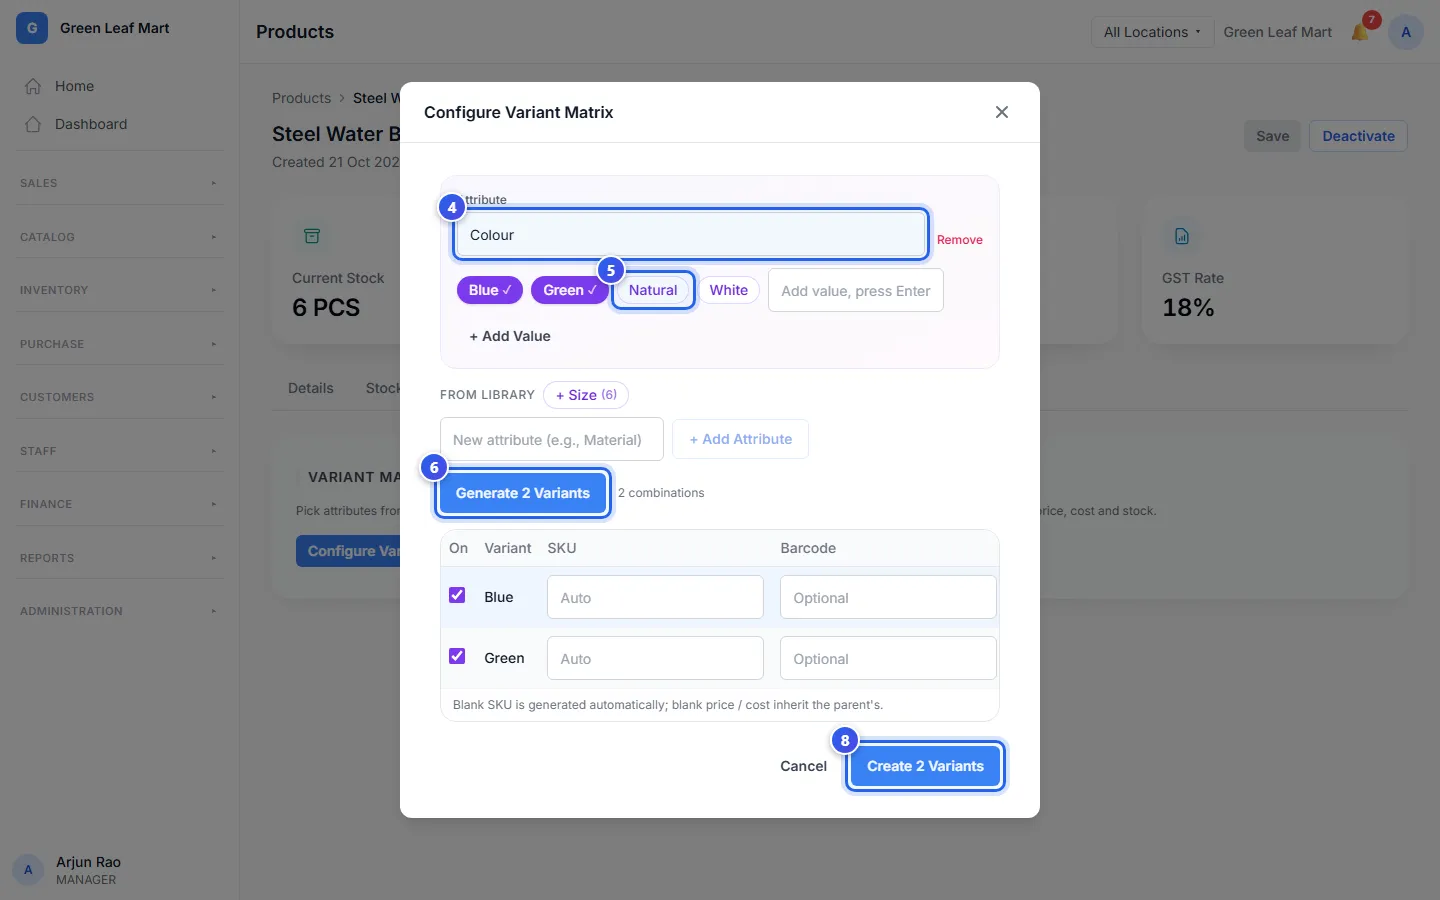Uncheck the Blue variant checkbox

(x=457, y=596)
